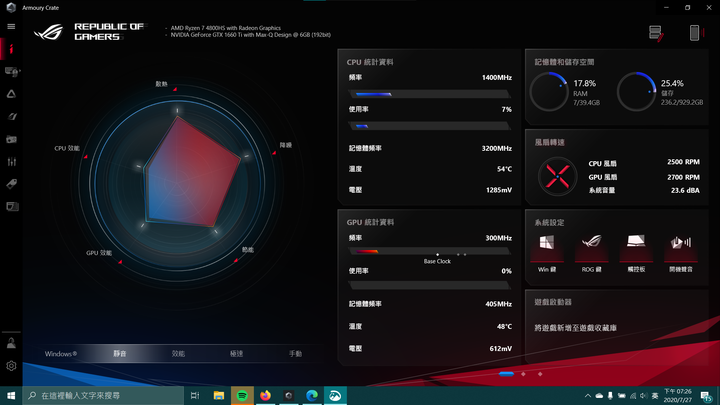Click the CPU usage bar
720x405 pixels.
[x=429, y=126]
